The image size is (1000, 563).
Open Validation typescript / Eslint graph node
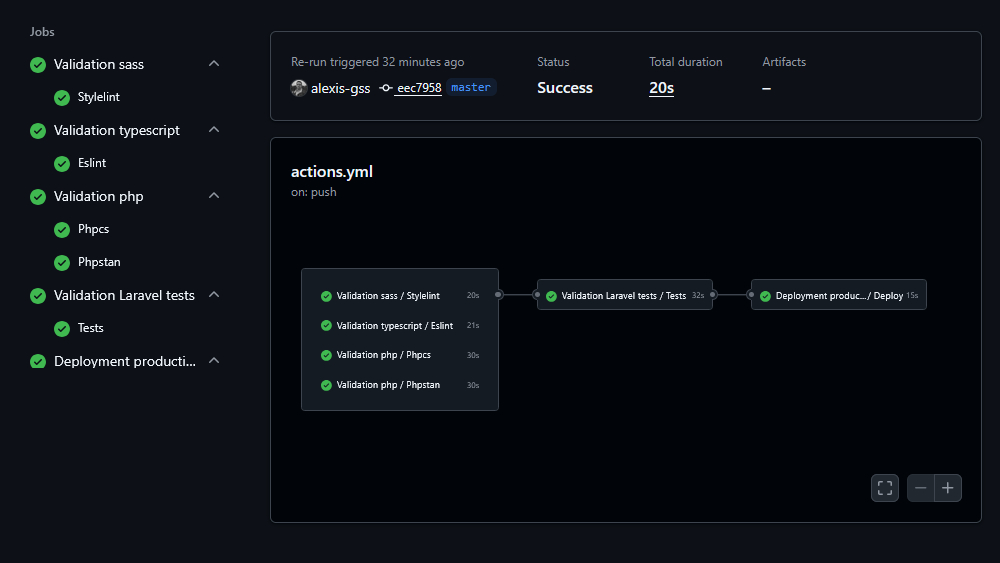pos(400,325)
